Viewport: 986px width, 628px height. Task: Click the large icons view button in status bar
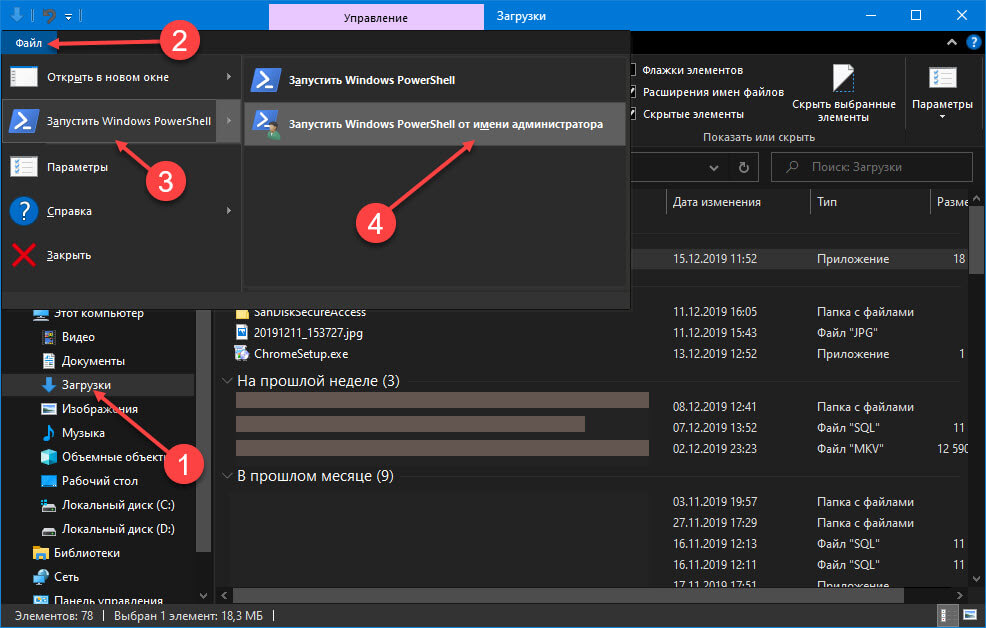[x=969, y=616]
